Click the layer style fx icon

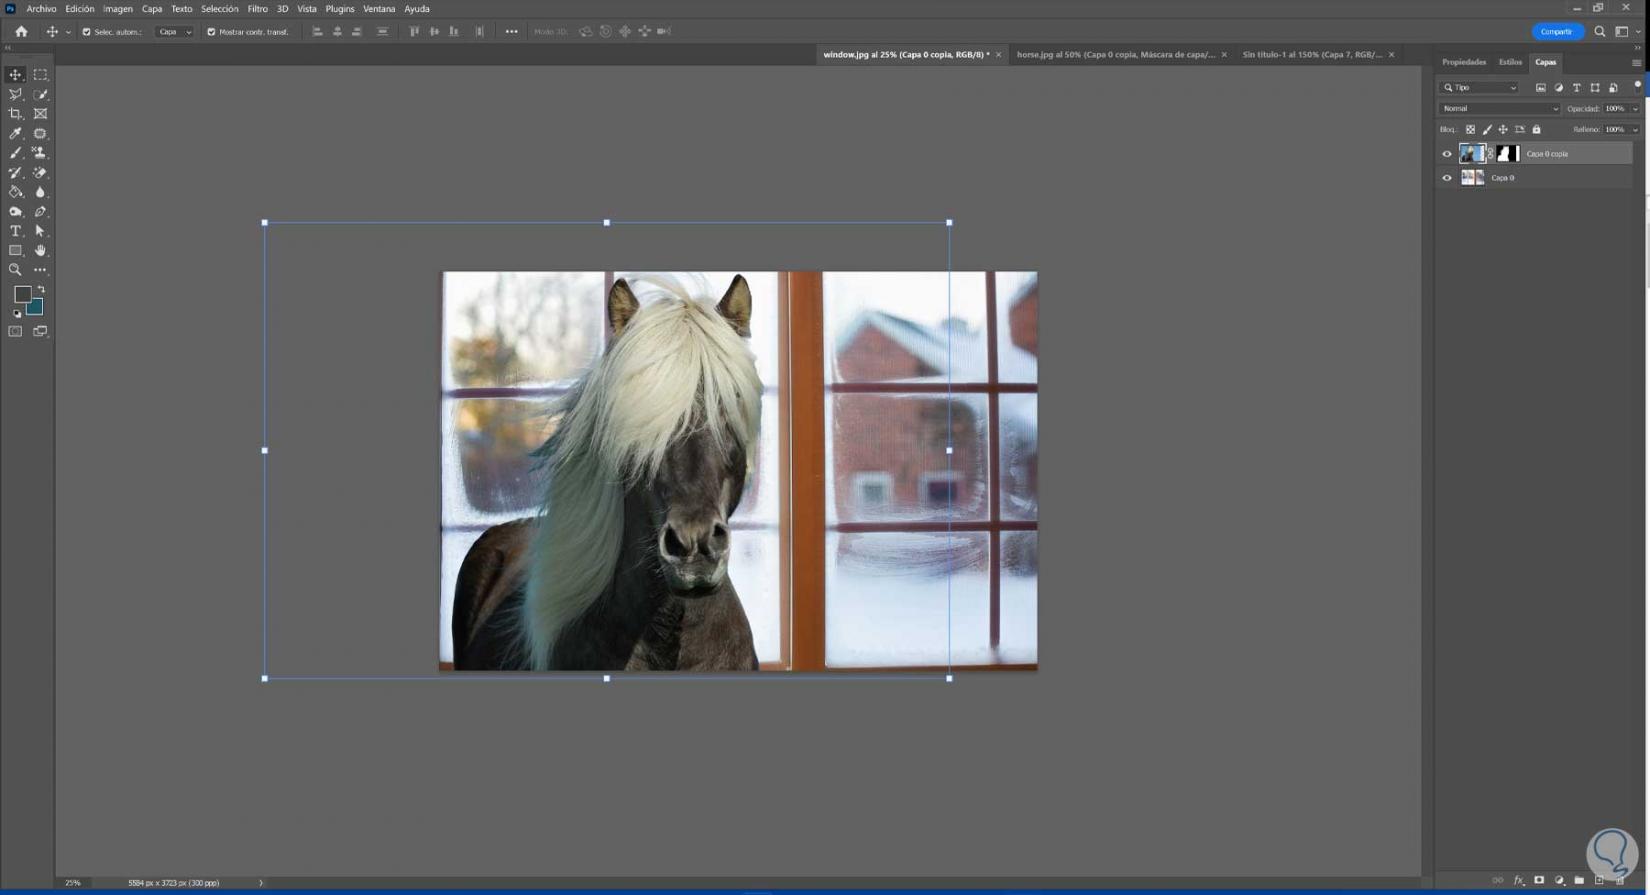pyautogui.click(x=1519, y=881)
